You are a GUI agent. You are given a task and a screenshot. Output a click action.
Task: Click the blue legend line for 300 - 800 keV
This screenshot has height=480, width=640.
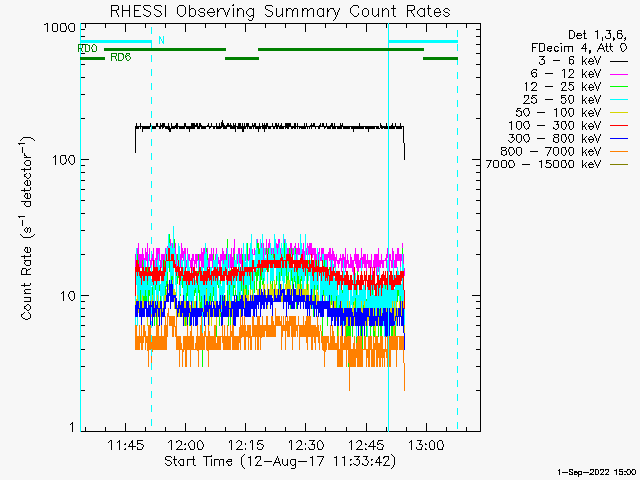pyautogui.click(x=619, y=139)
